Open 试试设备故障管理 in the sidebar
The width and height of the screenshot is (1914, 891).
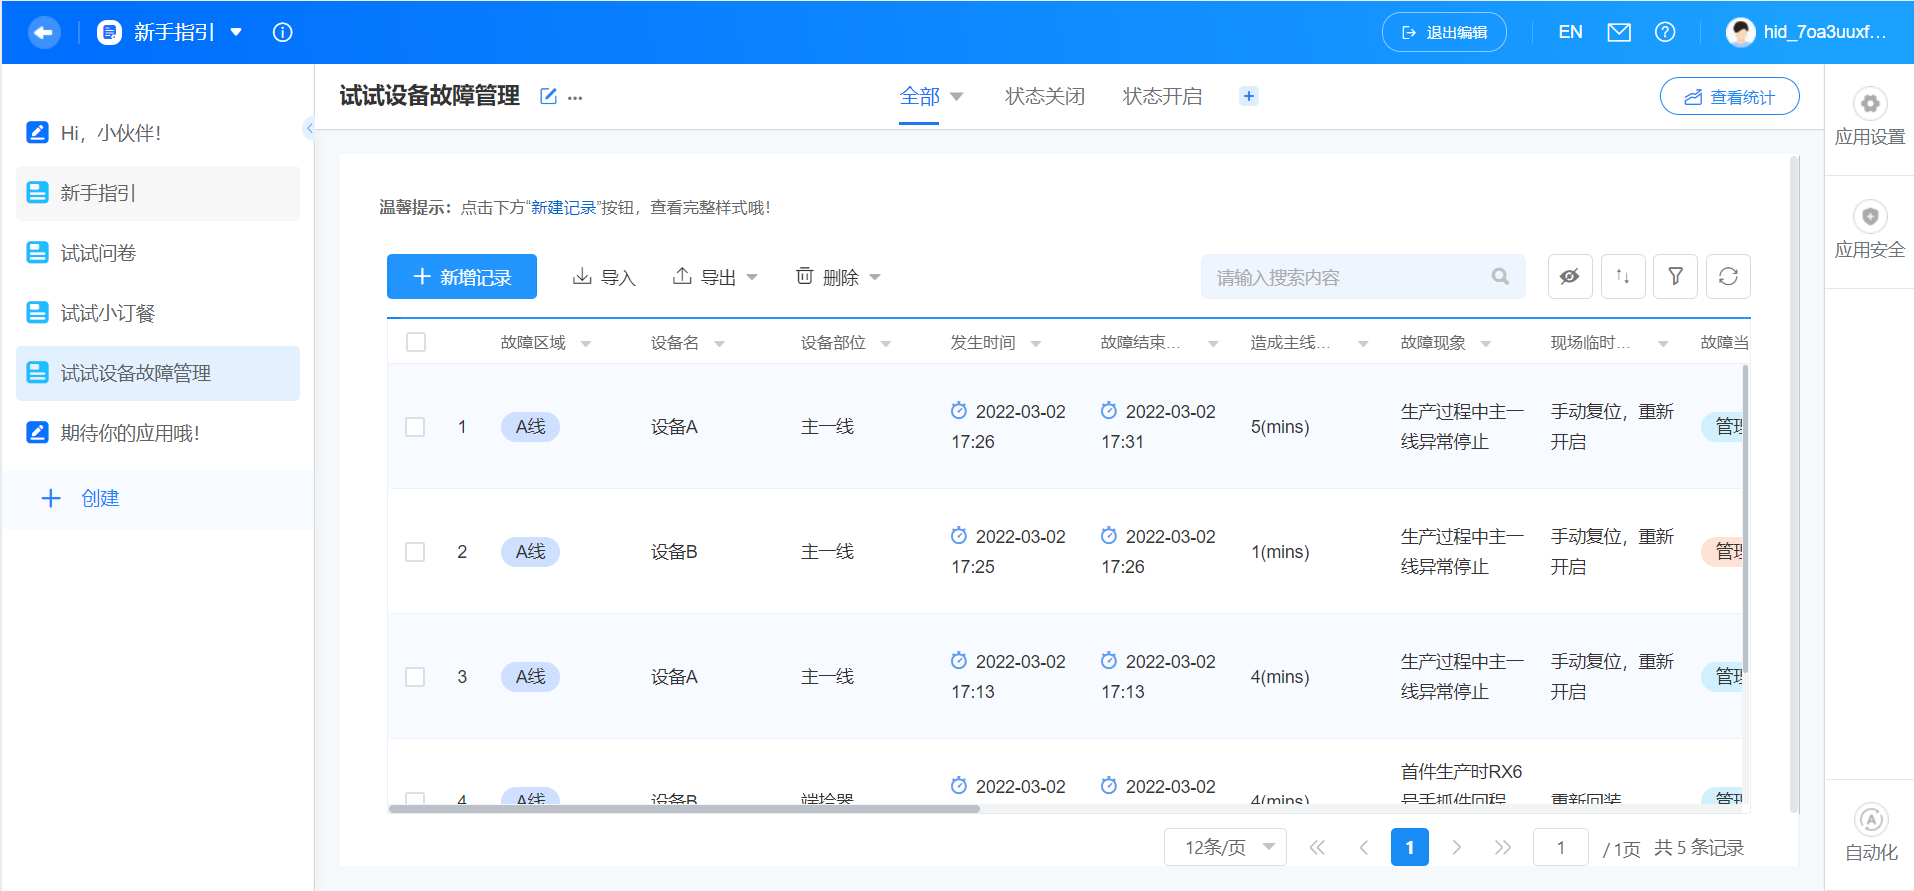[158, 373]
